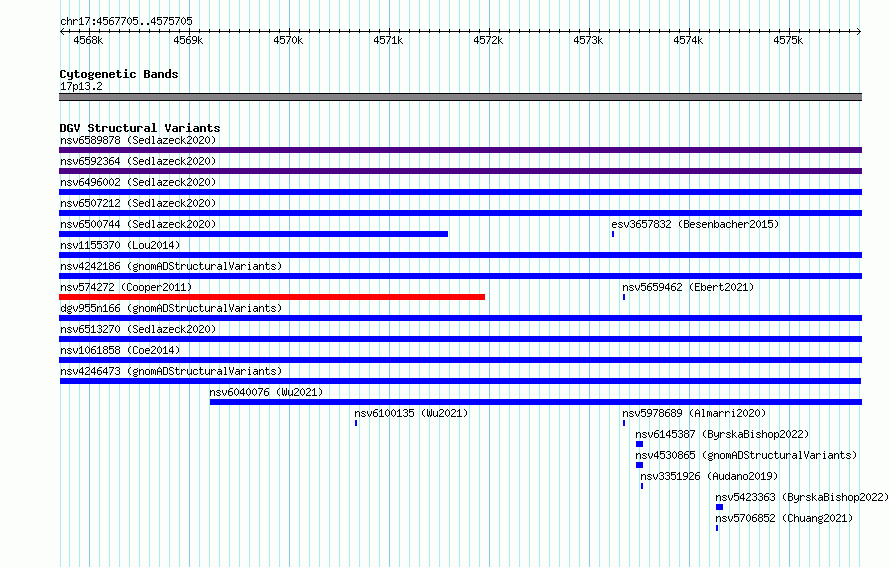Click the small blue marker under nsv5423363
The height and width of the screenshot is (567, 890).
click(719, 507)
